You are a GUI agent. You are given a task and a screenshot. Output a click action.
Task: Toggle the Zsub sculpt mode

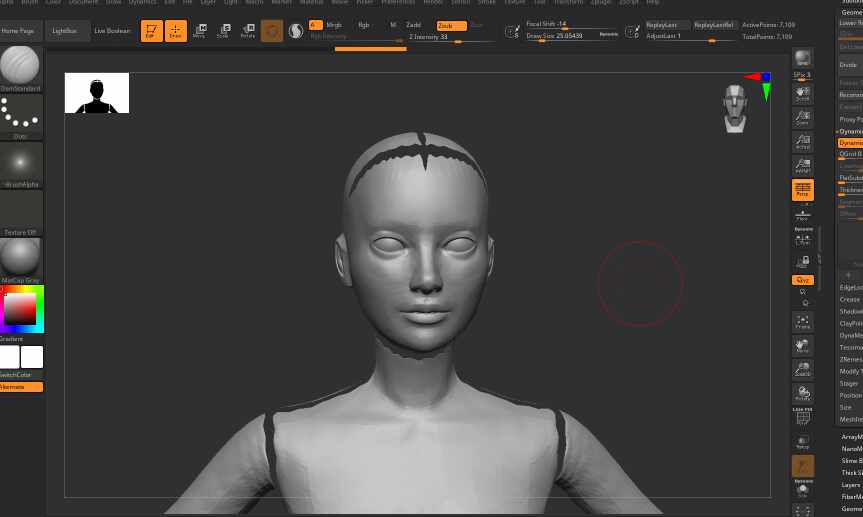451,24
